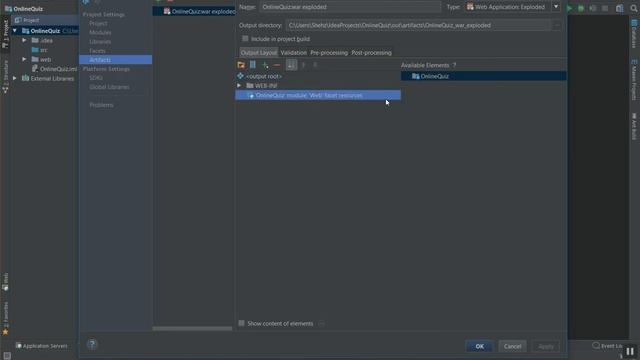Start debugging with the green bug icon
This screenshot has width=640, height=360.
581,8
